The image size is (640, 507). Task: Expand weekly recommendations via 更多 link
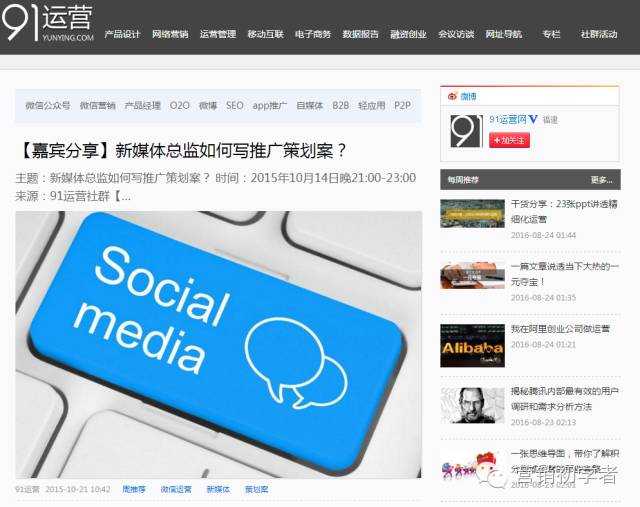[601, 180]
